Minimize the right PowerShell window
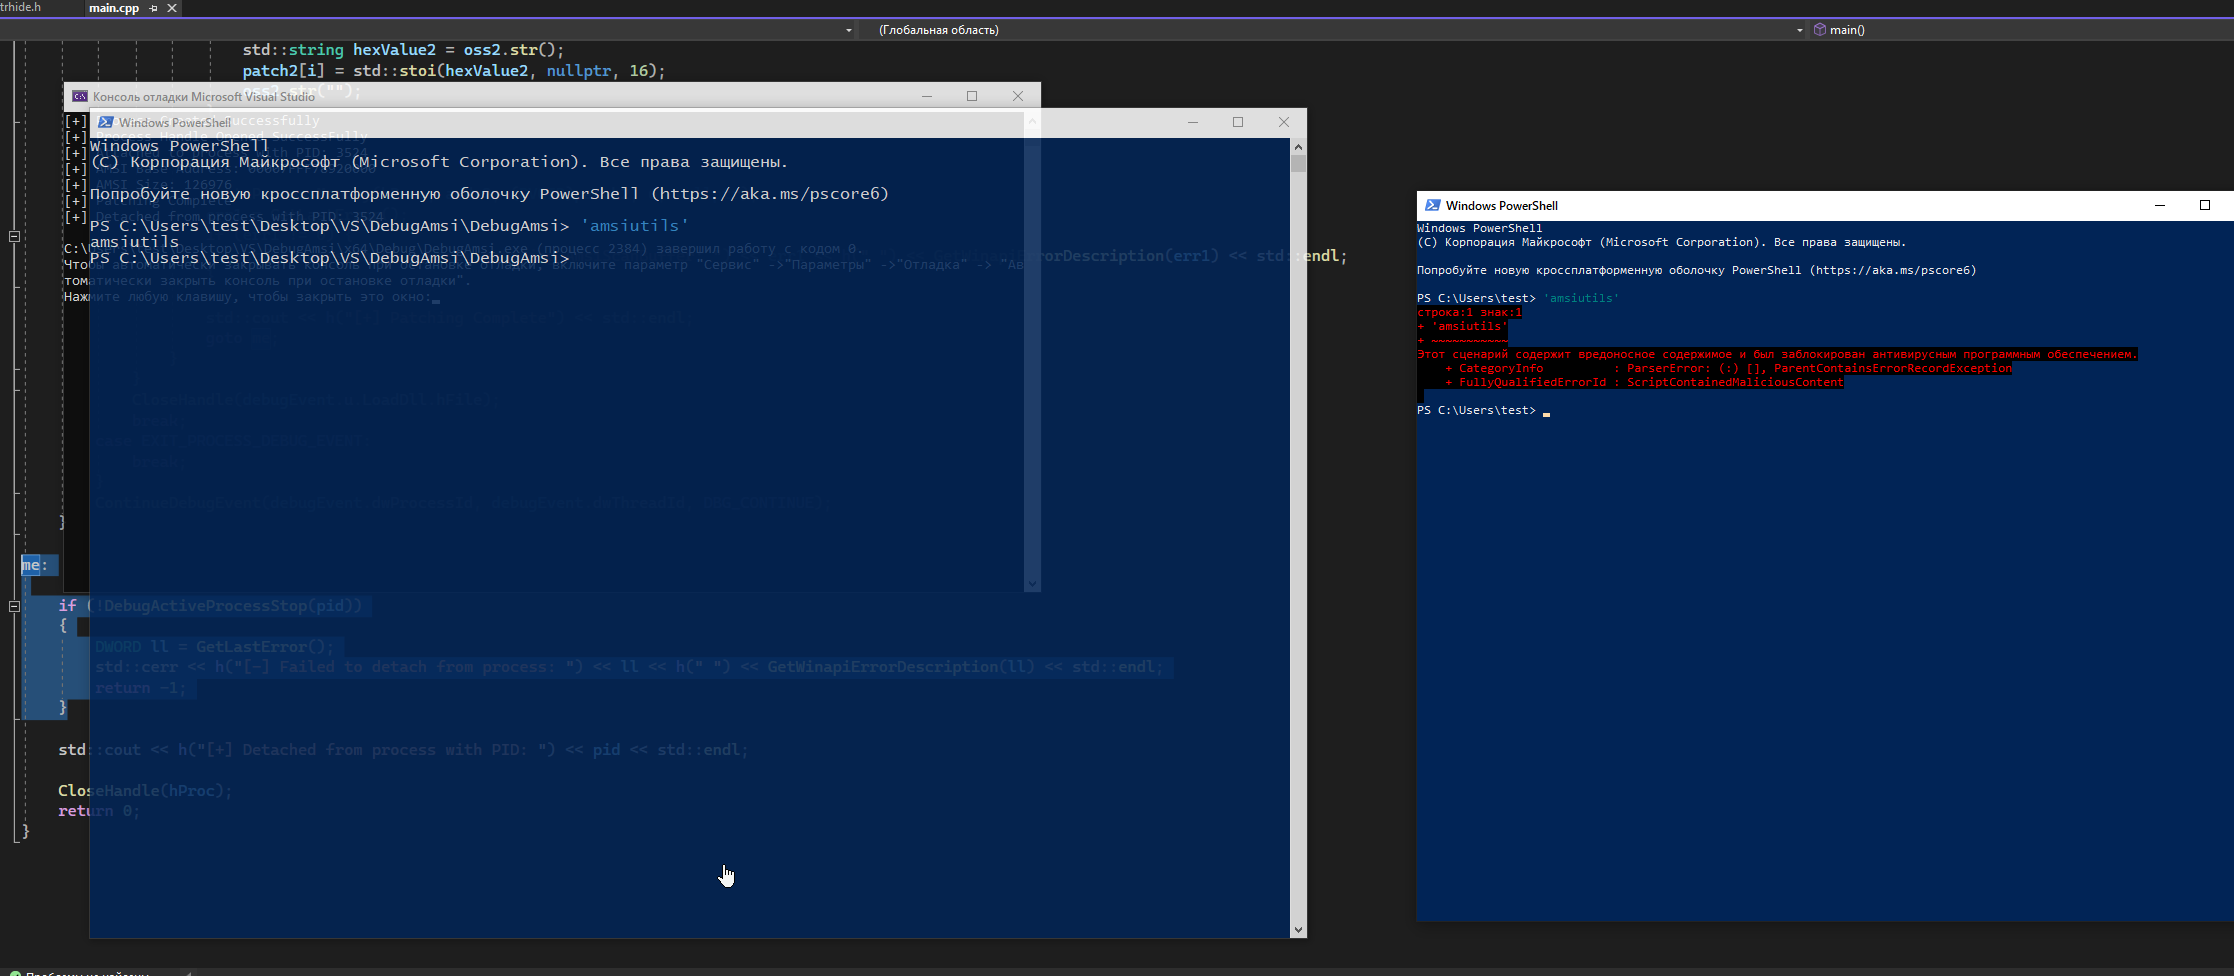Image resolution: width=2234 pixels, height=976 pixels. (x=2159, y=205)
